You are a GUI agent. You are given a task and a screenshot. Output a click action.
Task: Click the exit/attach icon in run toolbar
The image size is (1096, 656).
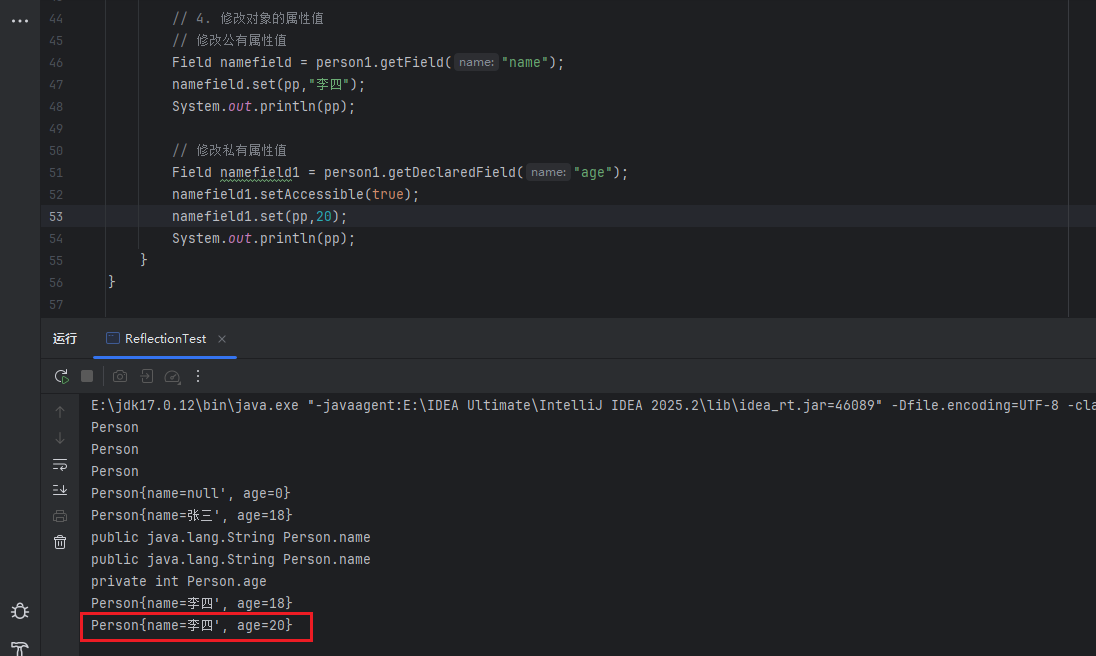(146, 376)
